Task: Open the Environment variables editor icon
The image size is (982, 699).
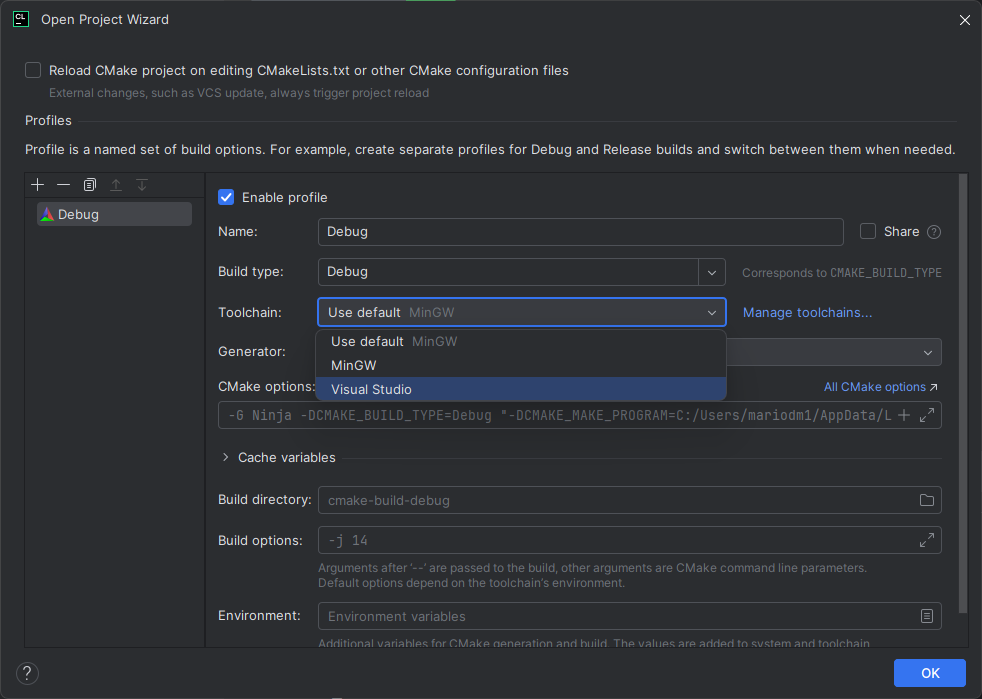Action: coord(927,616)
